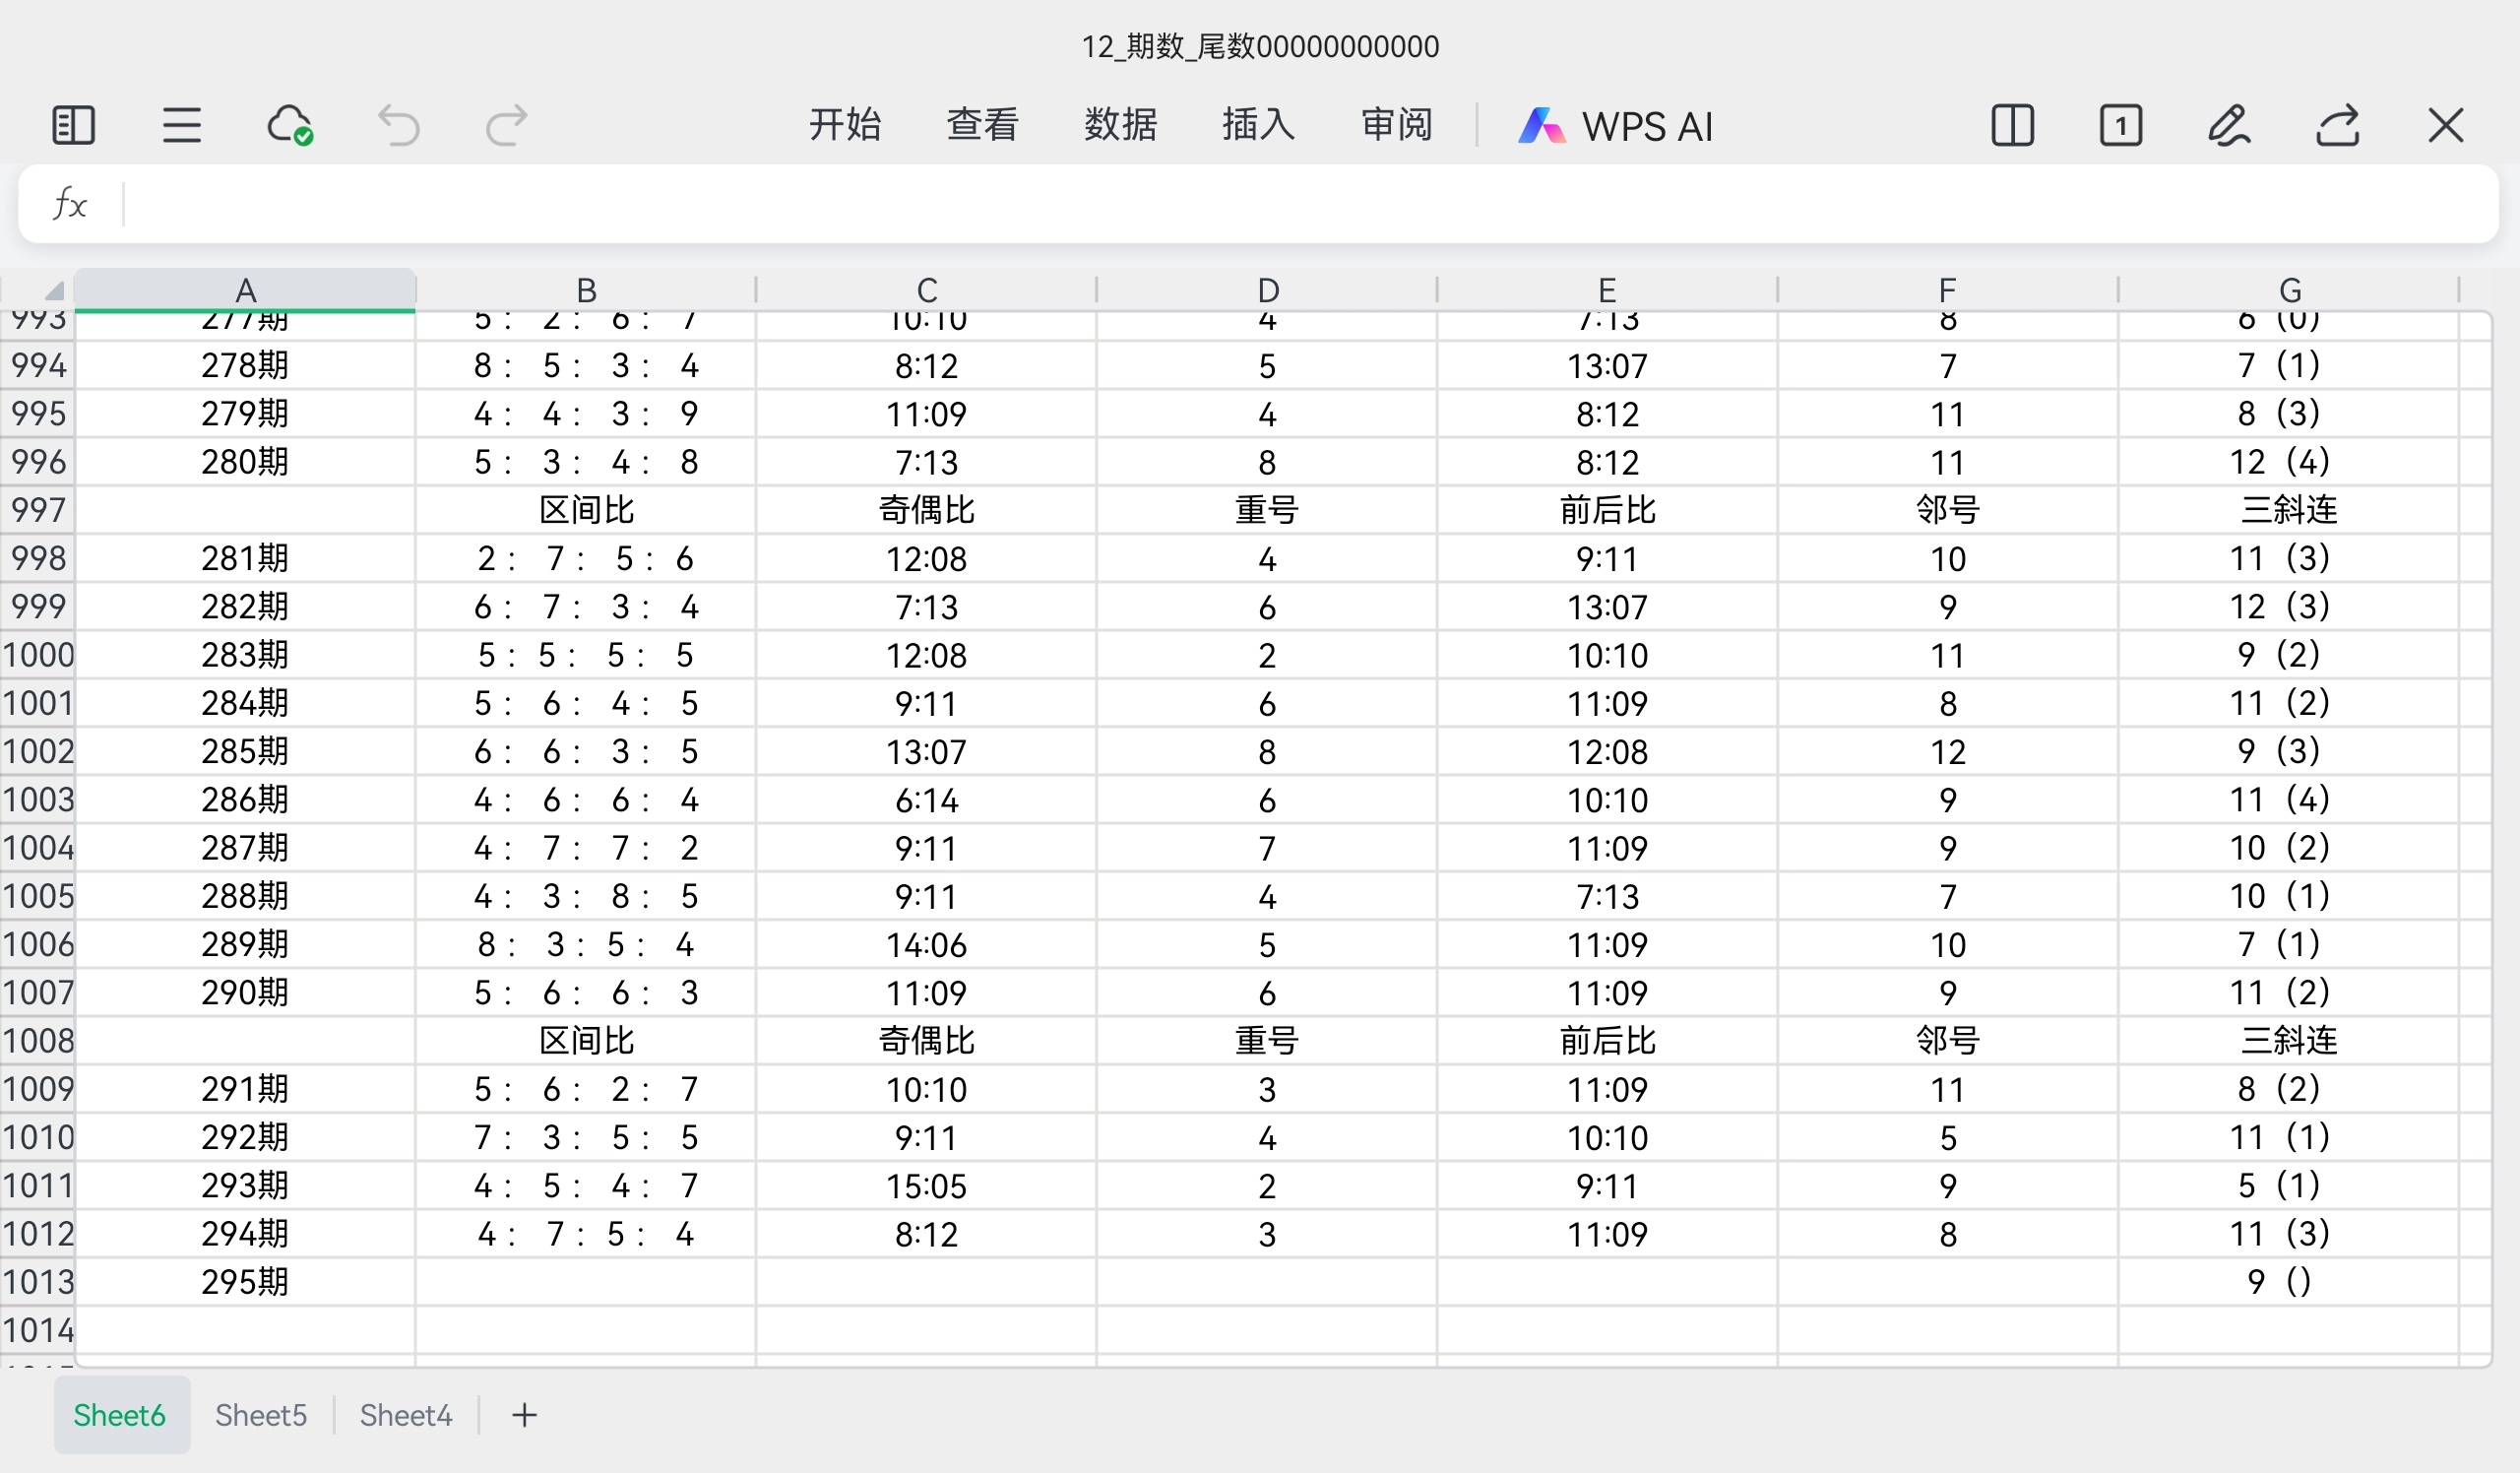This screenshot has height=1473, width=2520.
Task: Switch to the 数据 tab
Action: 1120,125
